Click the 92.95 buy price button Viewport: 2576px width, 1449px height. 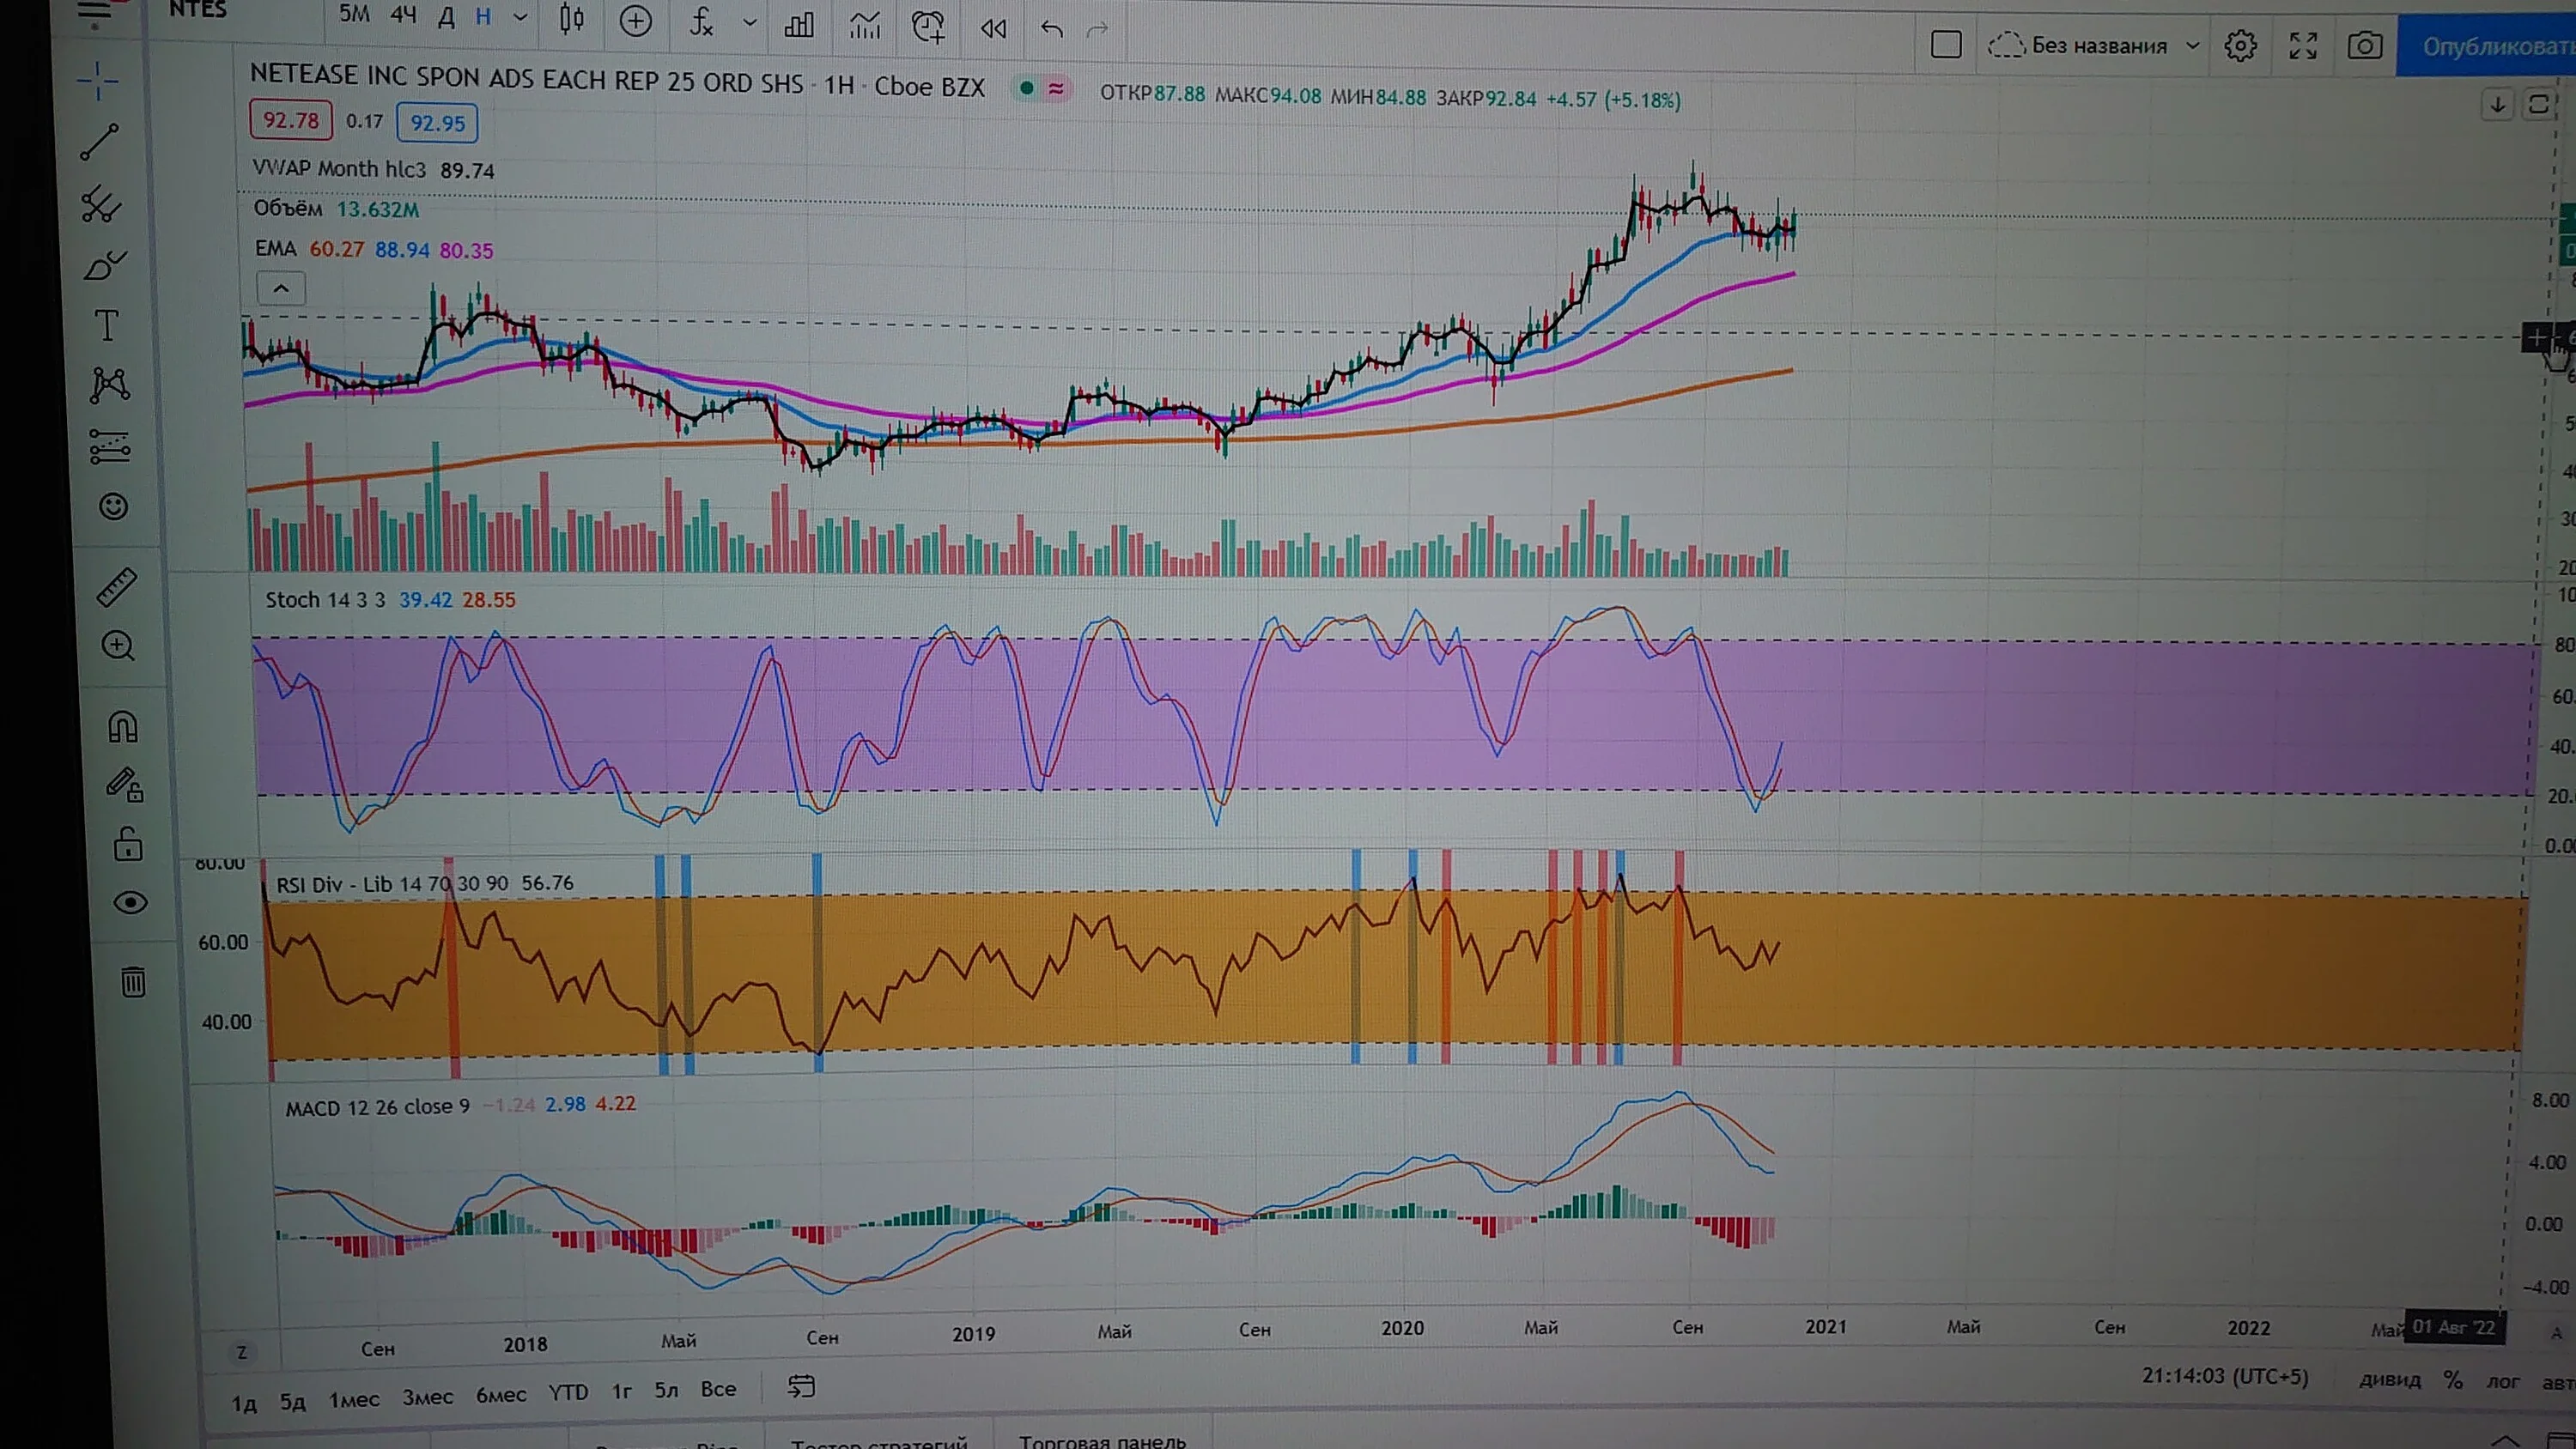coord(438,123)
